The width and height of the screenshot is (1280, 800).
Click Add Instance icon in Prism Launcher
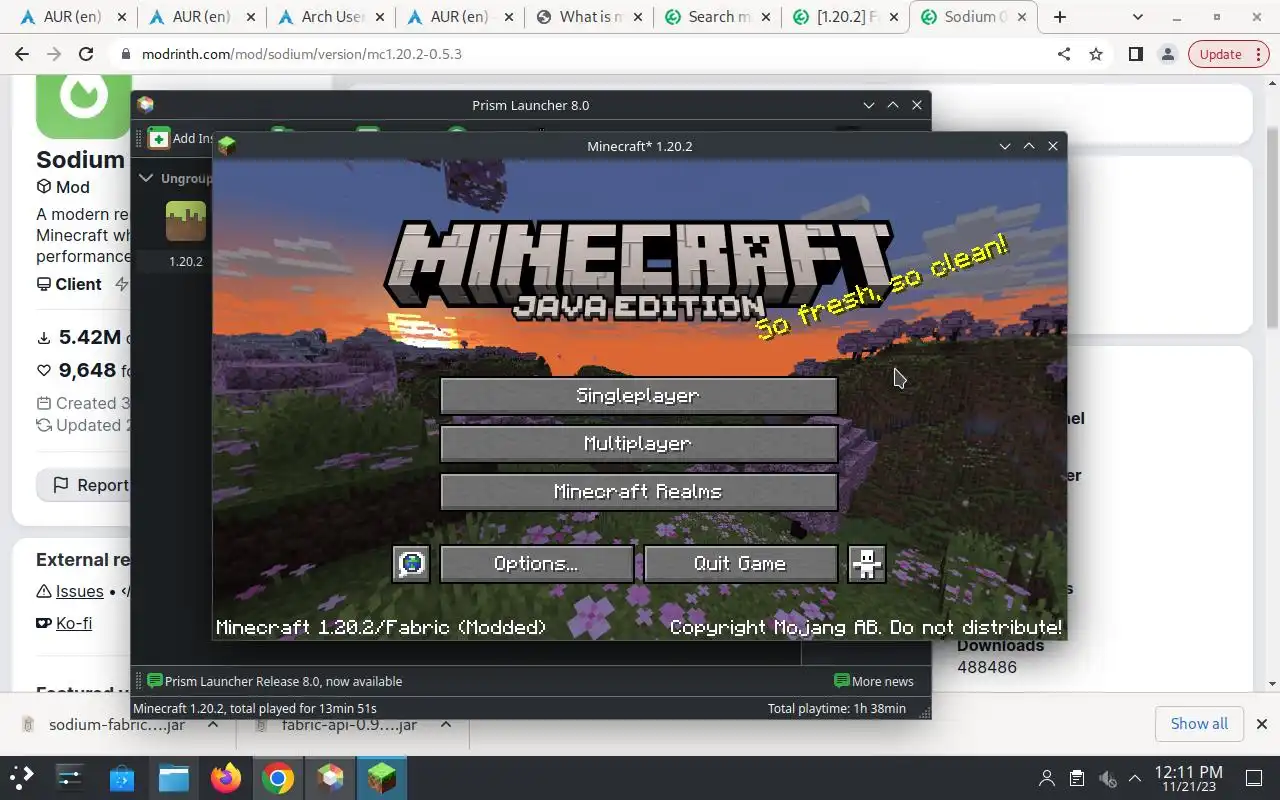159,138
